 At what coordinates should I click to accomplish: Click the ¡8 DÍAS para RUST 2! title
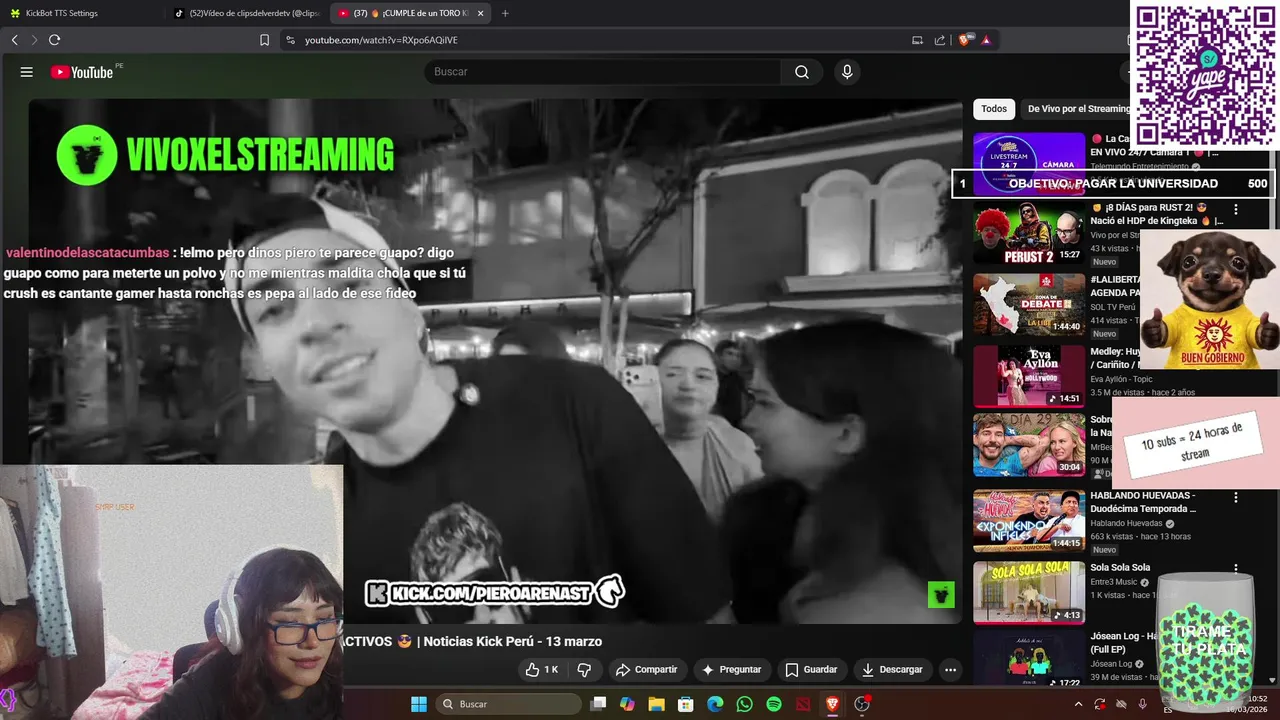coord(1157,214)
